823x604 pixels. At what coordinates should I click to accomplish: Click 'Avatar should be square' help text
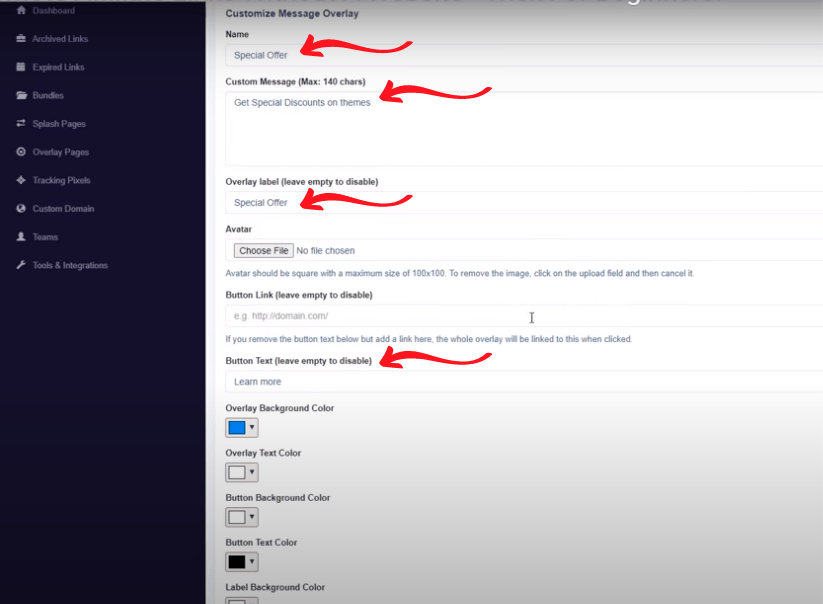tap(460, 273)
